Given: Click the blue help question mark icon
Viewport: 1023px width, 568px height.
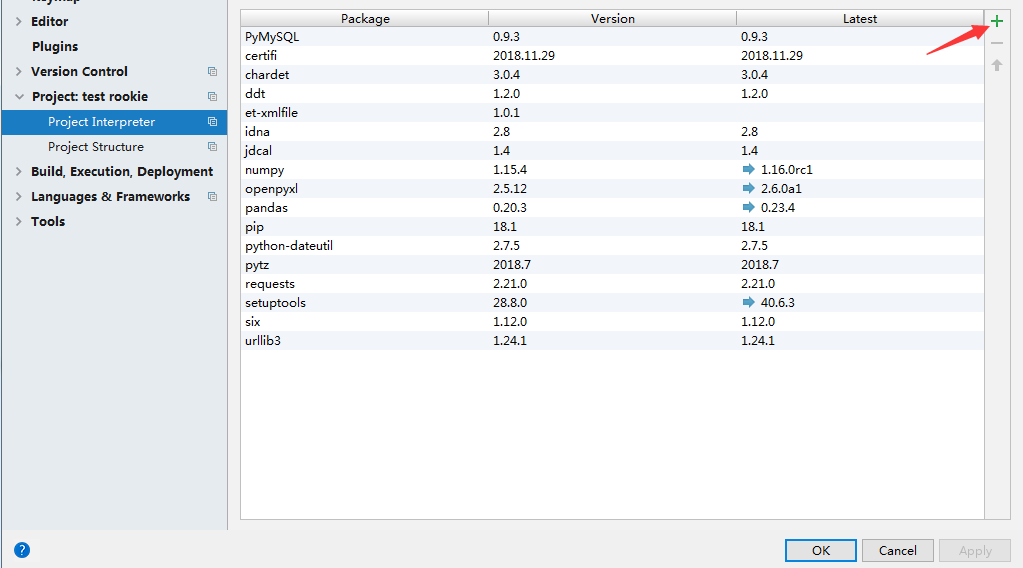Looking at the screenshot, I should point(22,549).
